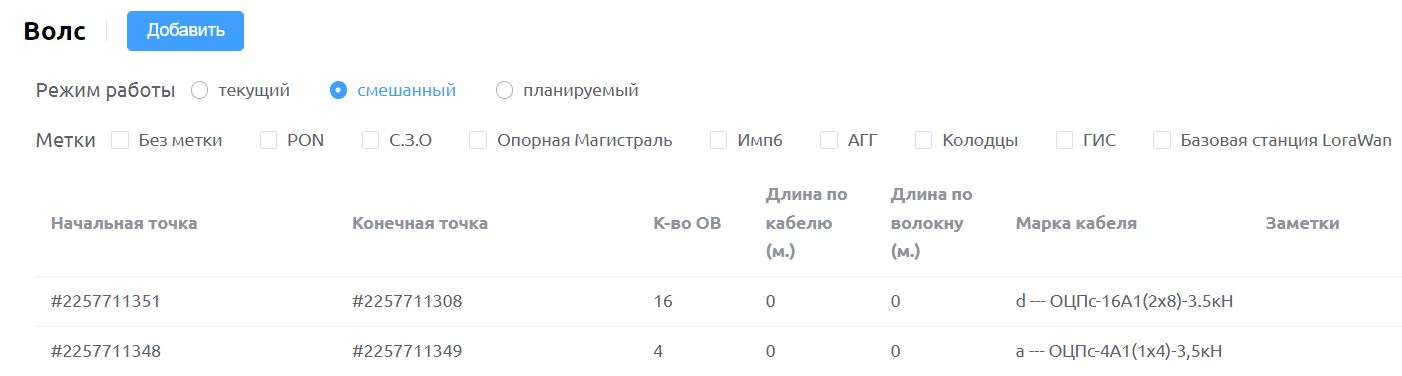
Task: Click the Марка кабеля column header
Action: (1076, 223)
